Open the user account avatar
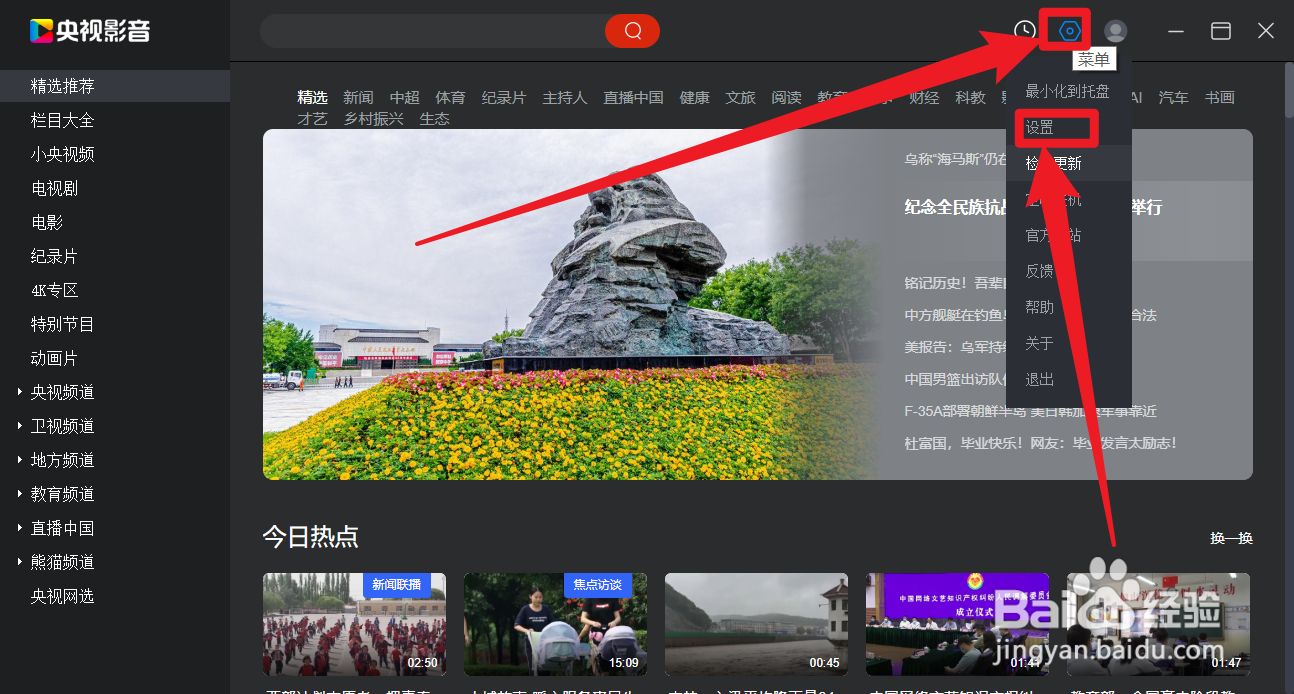The image size is (1294, 694). coord(1115,31)
